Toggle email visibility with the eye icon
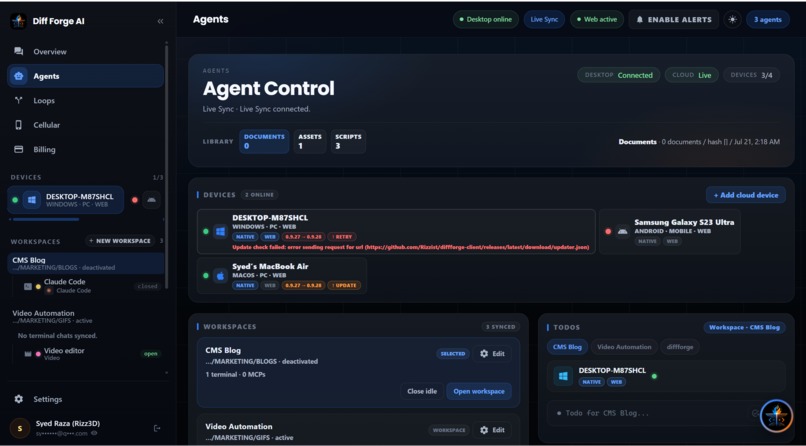Image resolution: width=806 pixels, height=446 pixels. point(94,434)
